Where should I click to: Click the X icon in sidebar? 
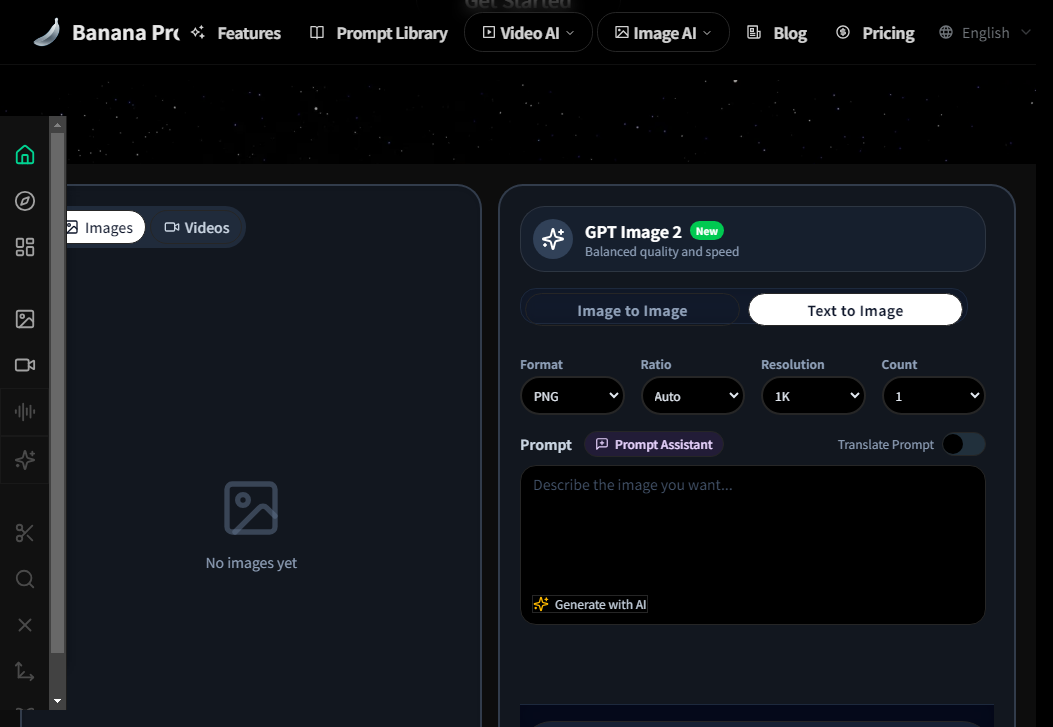tap(25, 625)
